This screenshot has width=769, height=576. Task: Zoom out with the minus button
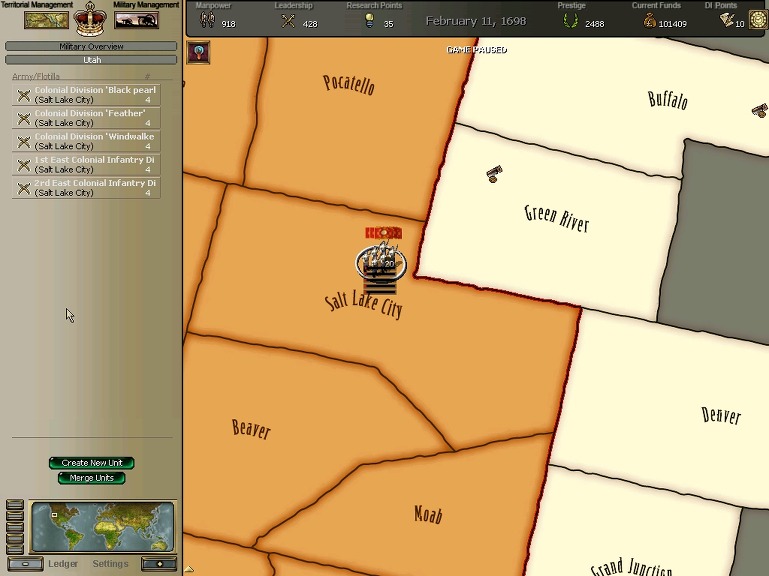click(25, 564)
